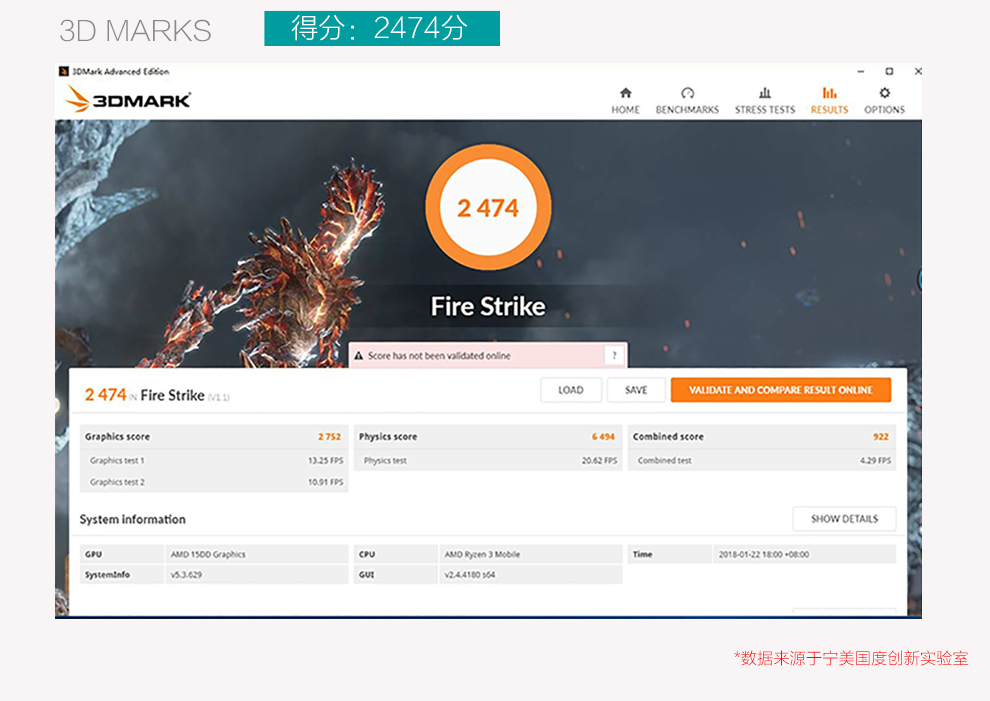Click the Physics test row
Image resolution: width=990 pixels, height=701 pixels.
[488, 460]
